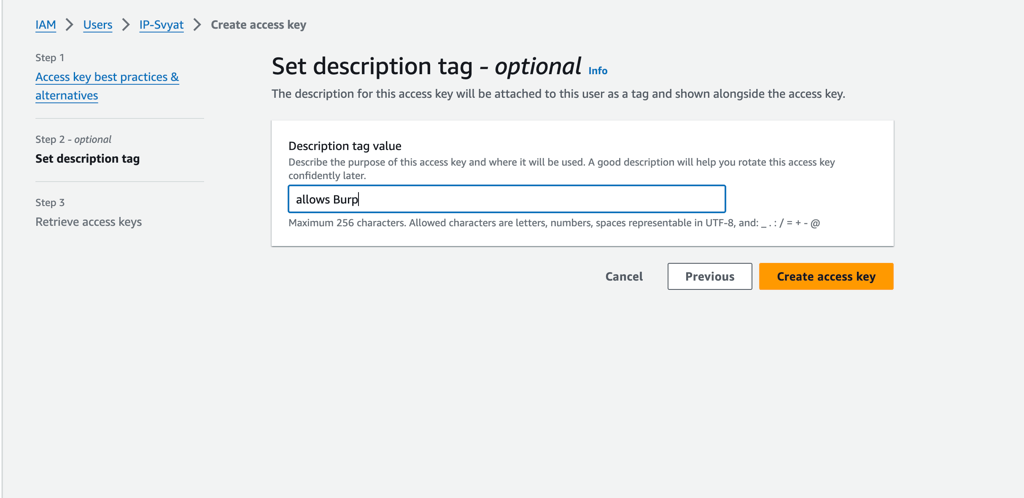Cancel the access key creation
Screen dimensions: 1024x498
click(x=624, y=277)
